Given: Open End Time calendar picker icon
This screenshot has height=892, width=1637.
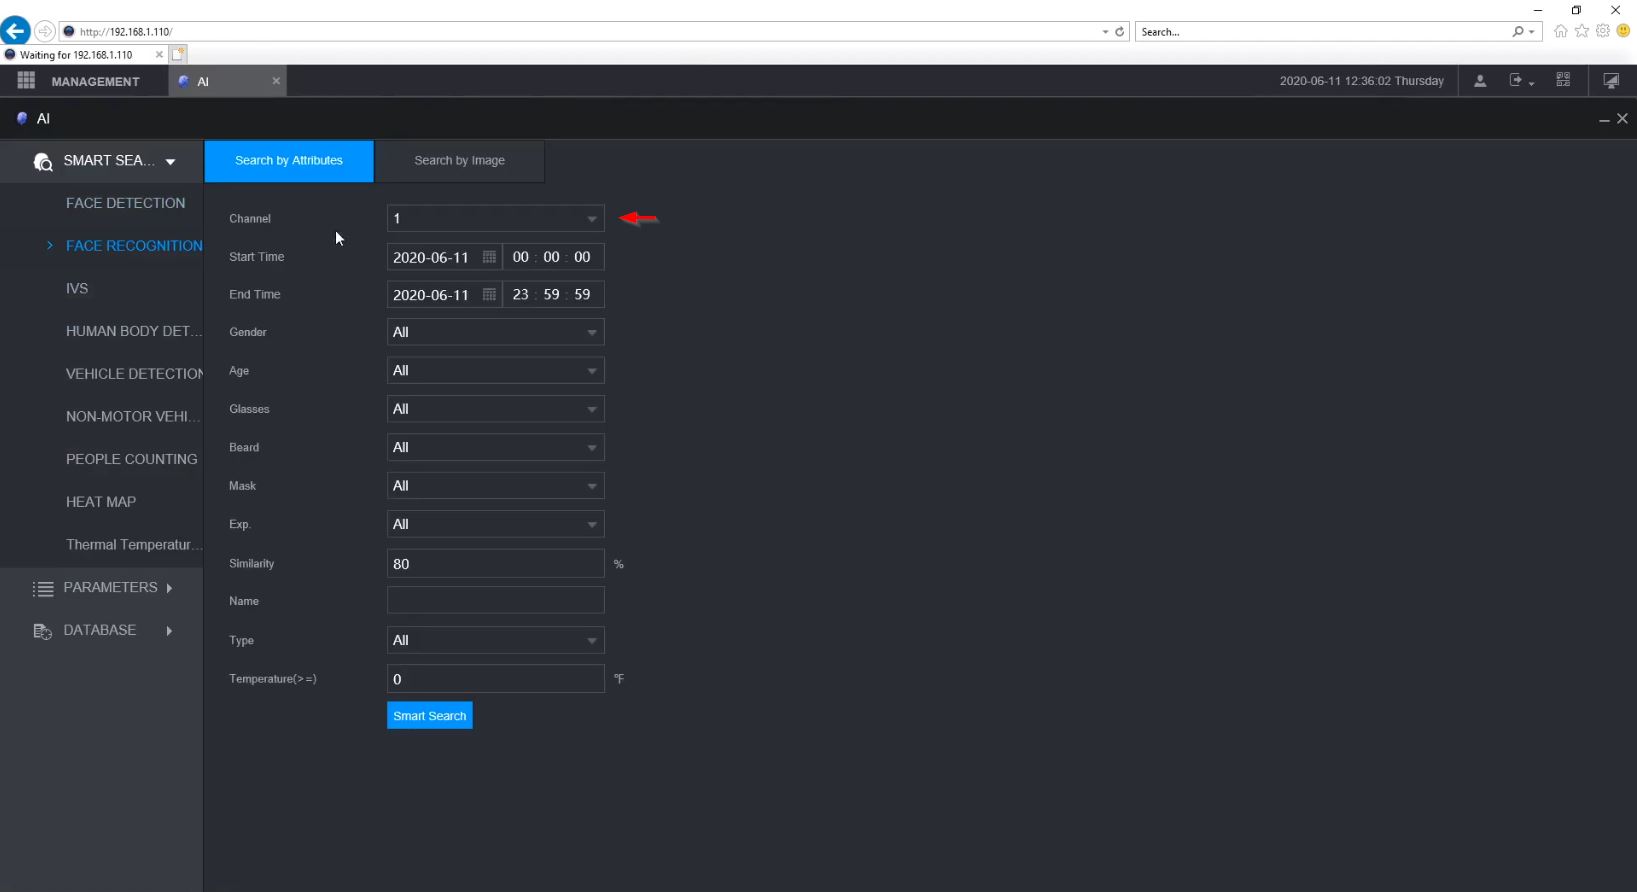Looking at the screenshot, I should (489, 295).
